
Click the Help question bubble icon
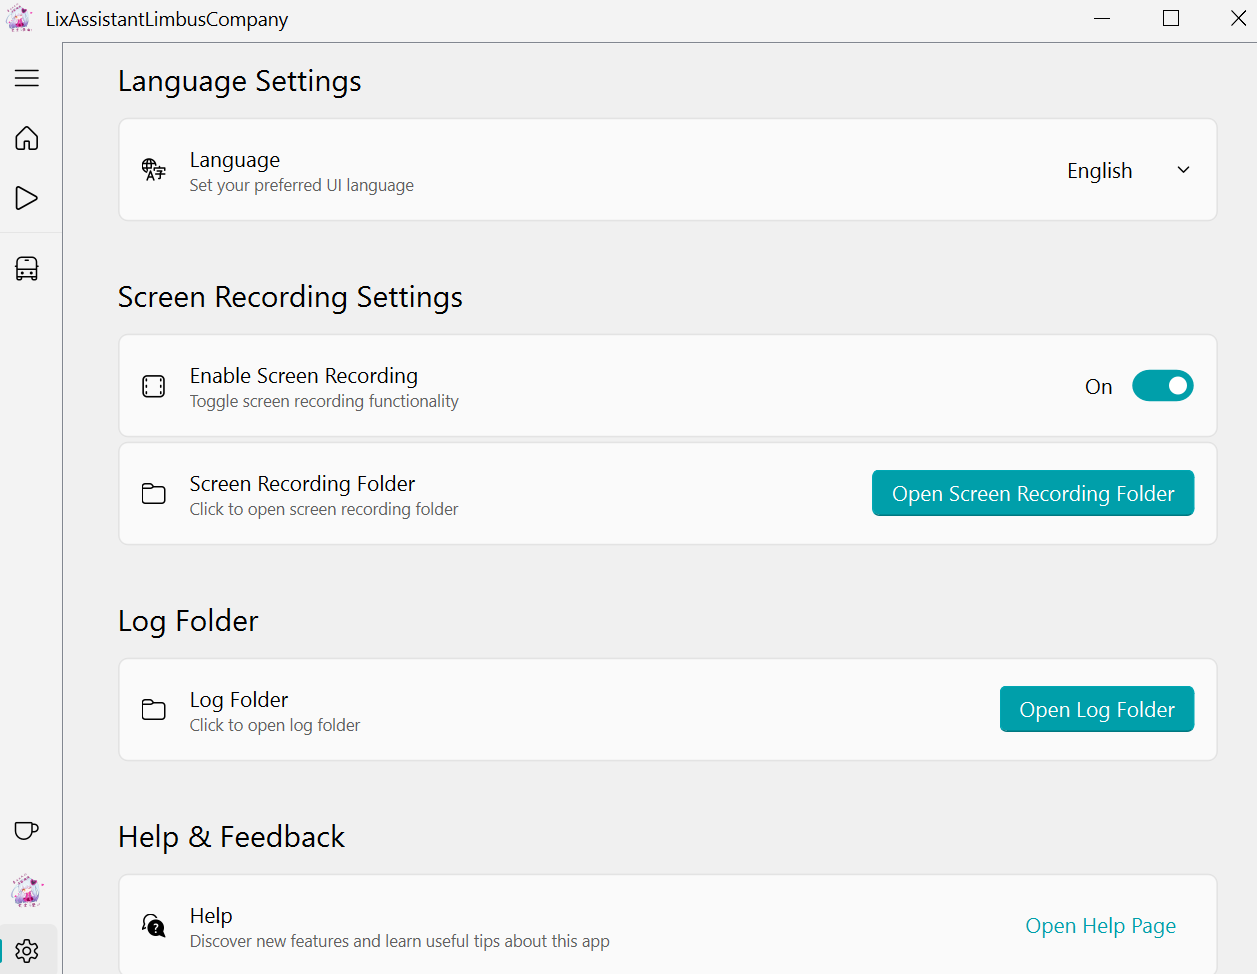(x=154, y=926)
